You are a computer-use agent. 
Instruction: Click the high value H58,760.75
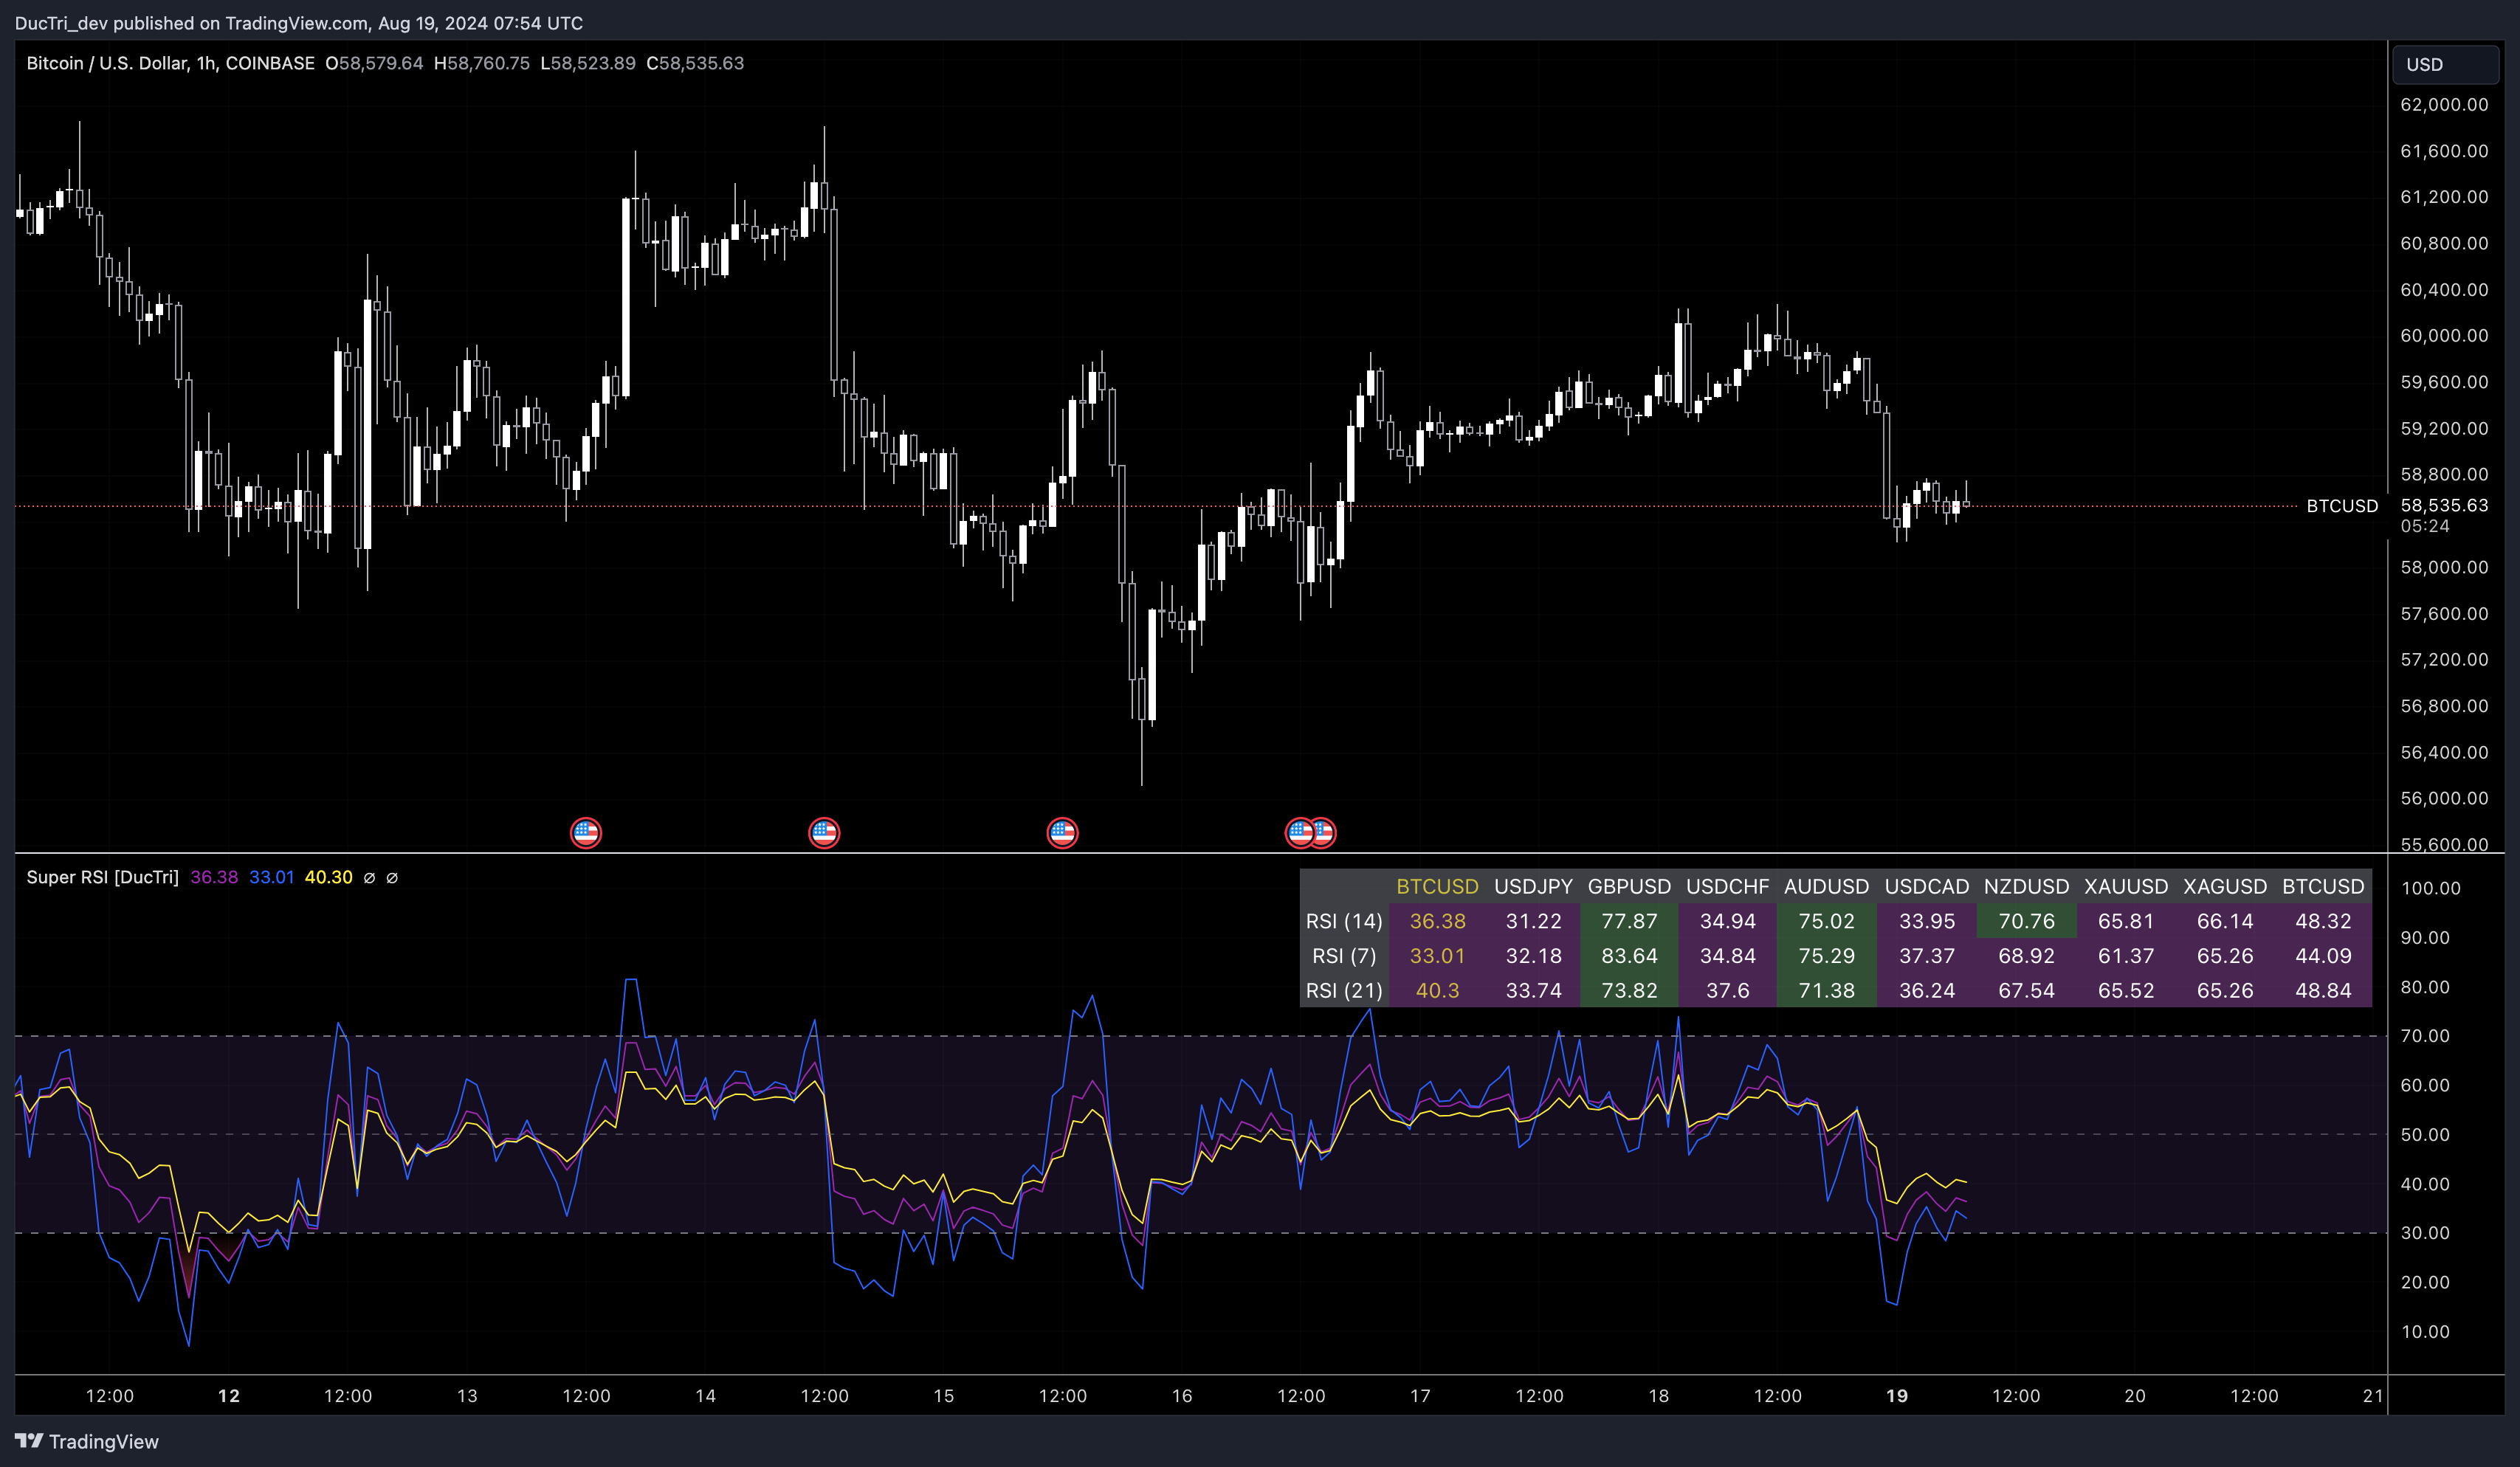[x=481, y=63]
